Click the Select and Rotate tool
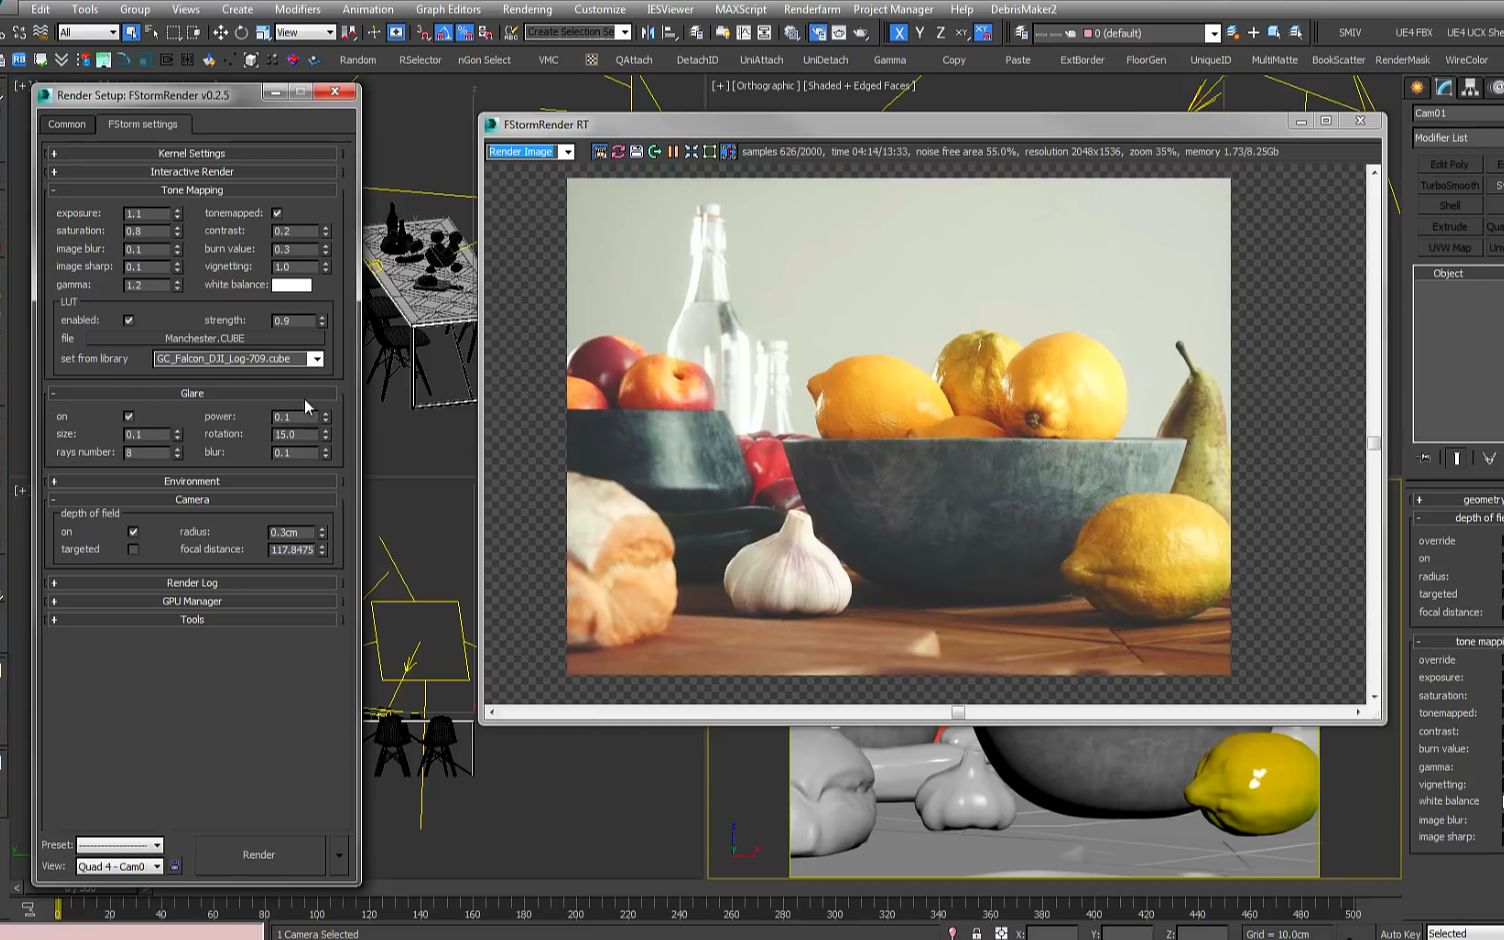Screen dimensions: 1504x940 tap(241, 33)
